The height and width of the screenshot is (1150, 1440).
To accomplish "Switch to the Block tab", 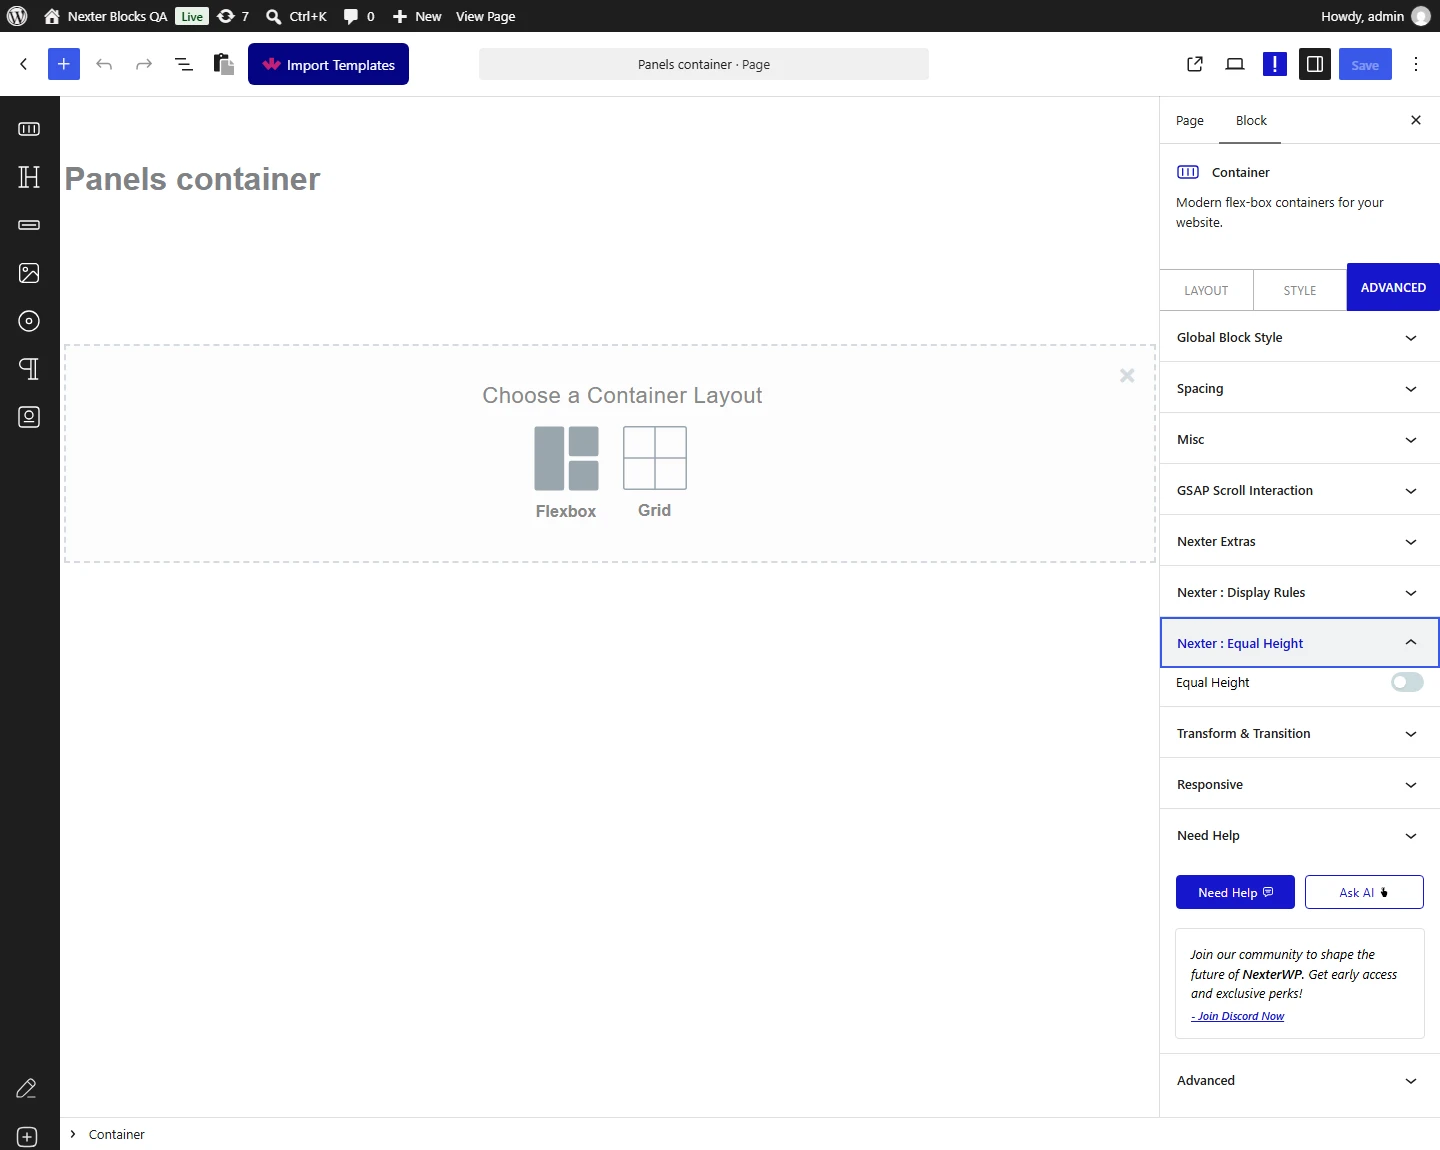I will (1251, 121).
